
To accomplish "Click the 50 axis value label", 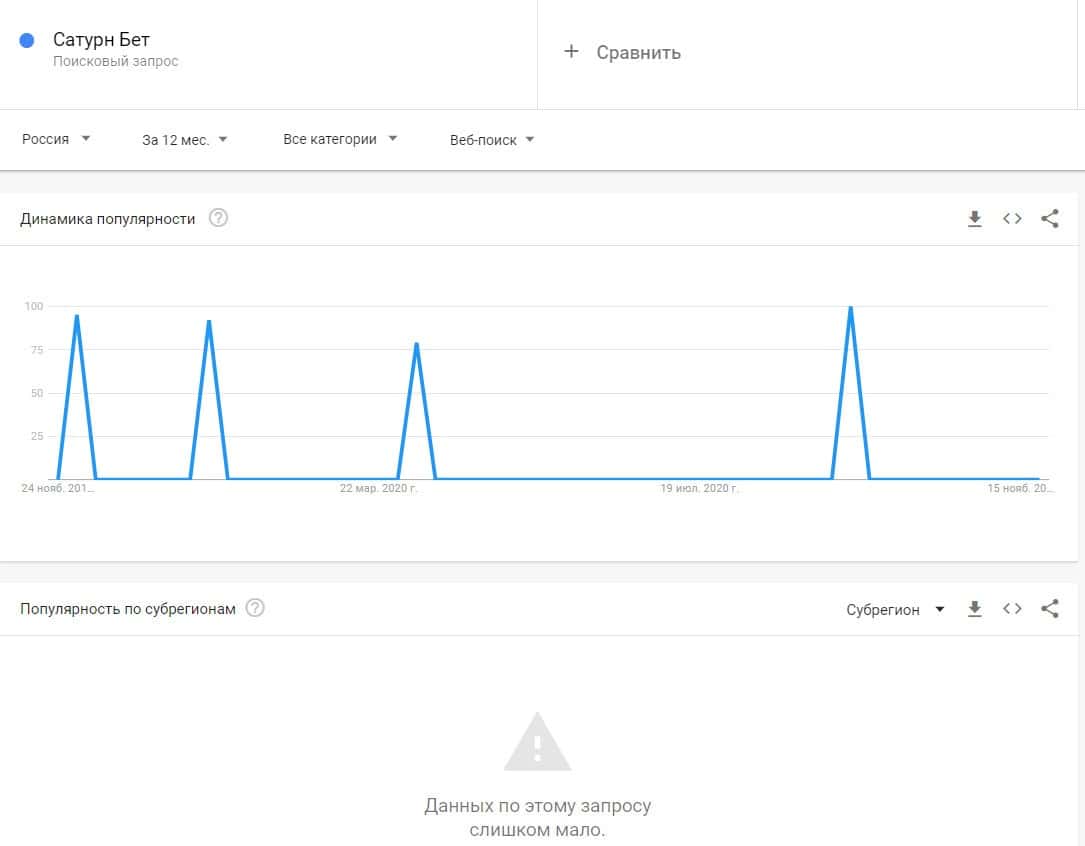I will (37, 393).
